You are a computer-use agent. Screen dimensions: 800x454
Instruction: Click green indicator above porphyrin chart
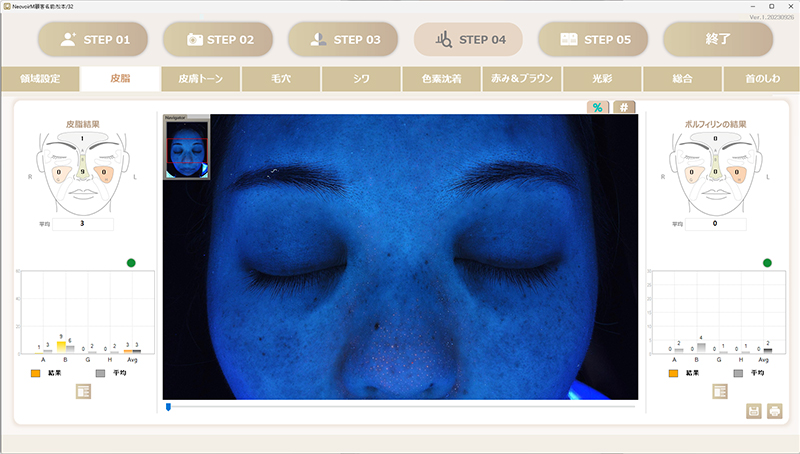coord(767,263)
